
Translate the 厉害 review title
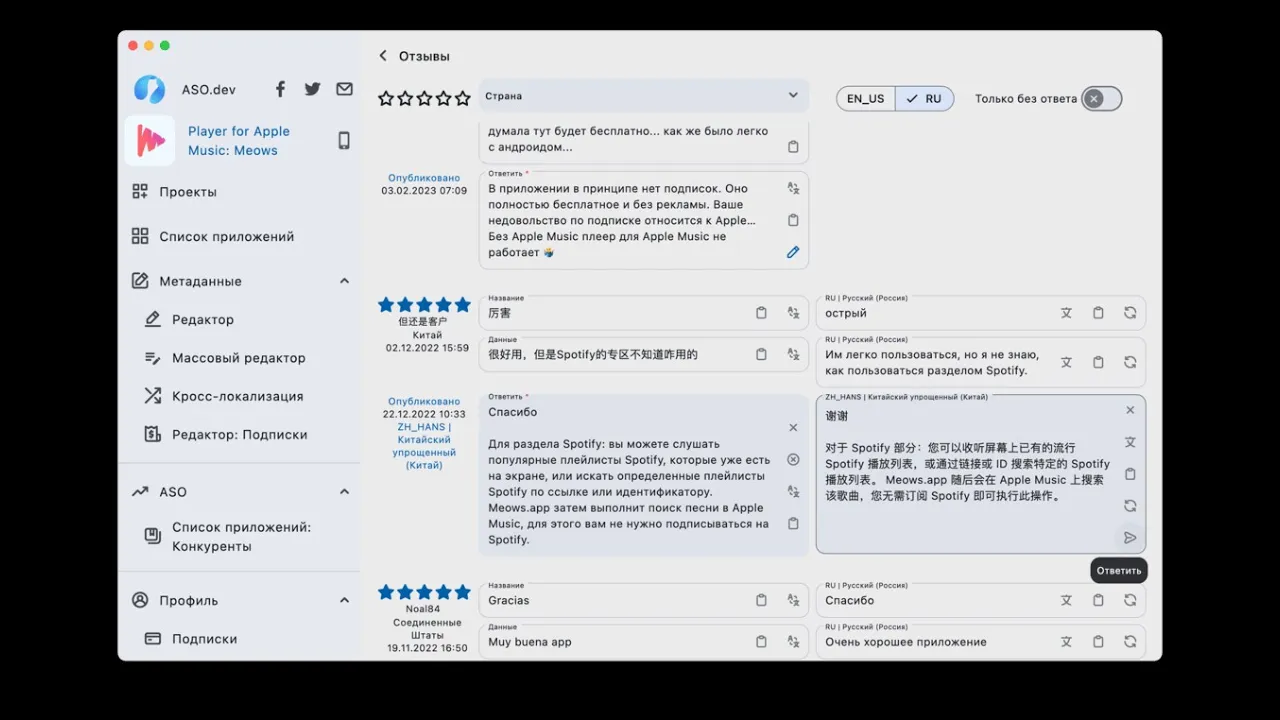point(793,313)
